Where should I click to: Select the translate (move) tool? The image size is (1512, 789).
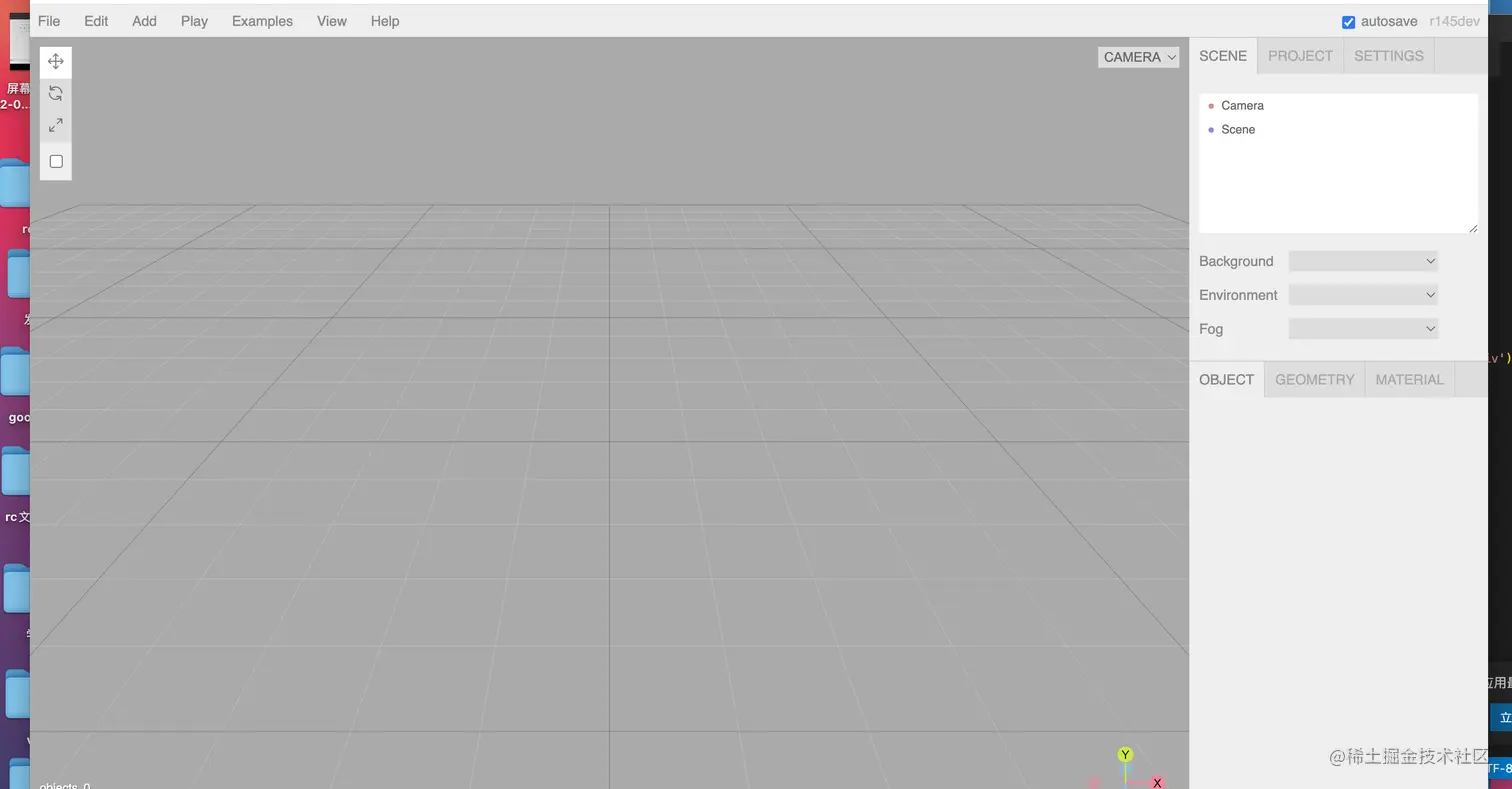pyautogui.click(x=56, y=61)
